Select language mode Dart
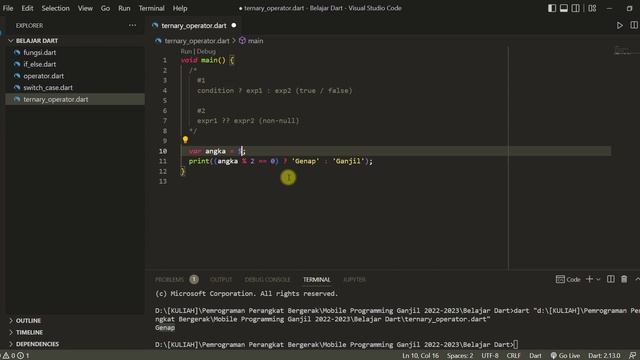This screenshot has height=360, width=640. (x=535, y=356)
